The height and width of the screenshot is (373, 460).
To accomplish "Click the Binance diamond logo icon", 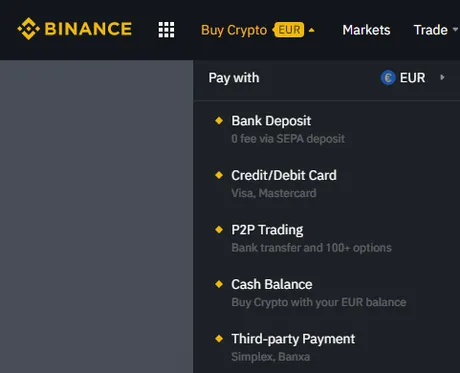I will [x=29, y=29].
